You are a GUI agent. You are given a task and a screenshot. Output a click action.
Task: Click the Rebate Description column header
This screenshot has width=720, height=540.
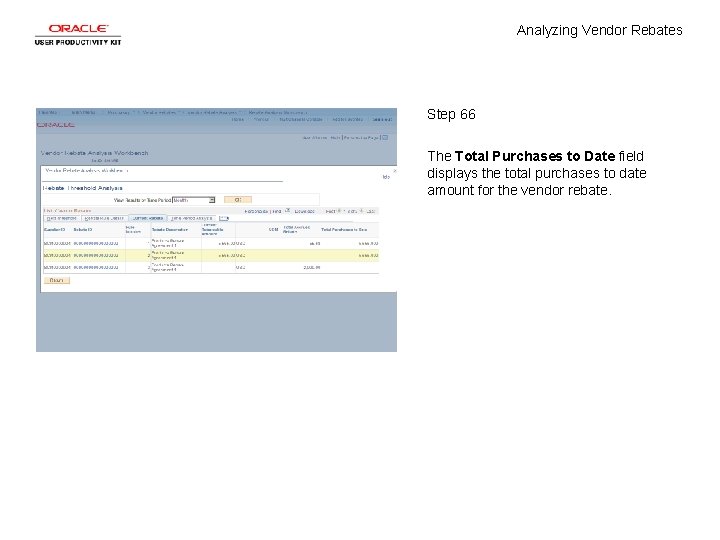pyautogui.click(x=170, y=230)
